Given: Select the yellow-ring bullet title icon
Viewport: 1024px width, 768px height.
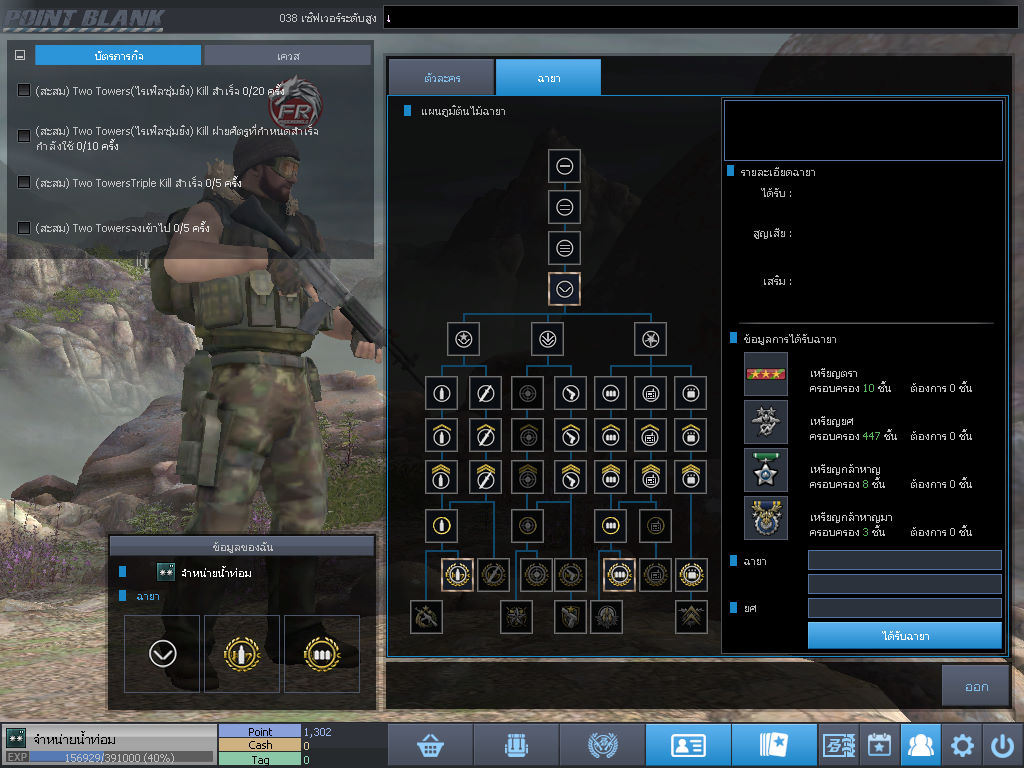Looking at the screenshot, I should pyautogui.click(x=441, y=525).
